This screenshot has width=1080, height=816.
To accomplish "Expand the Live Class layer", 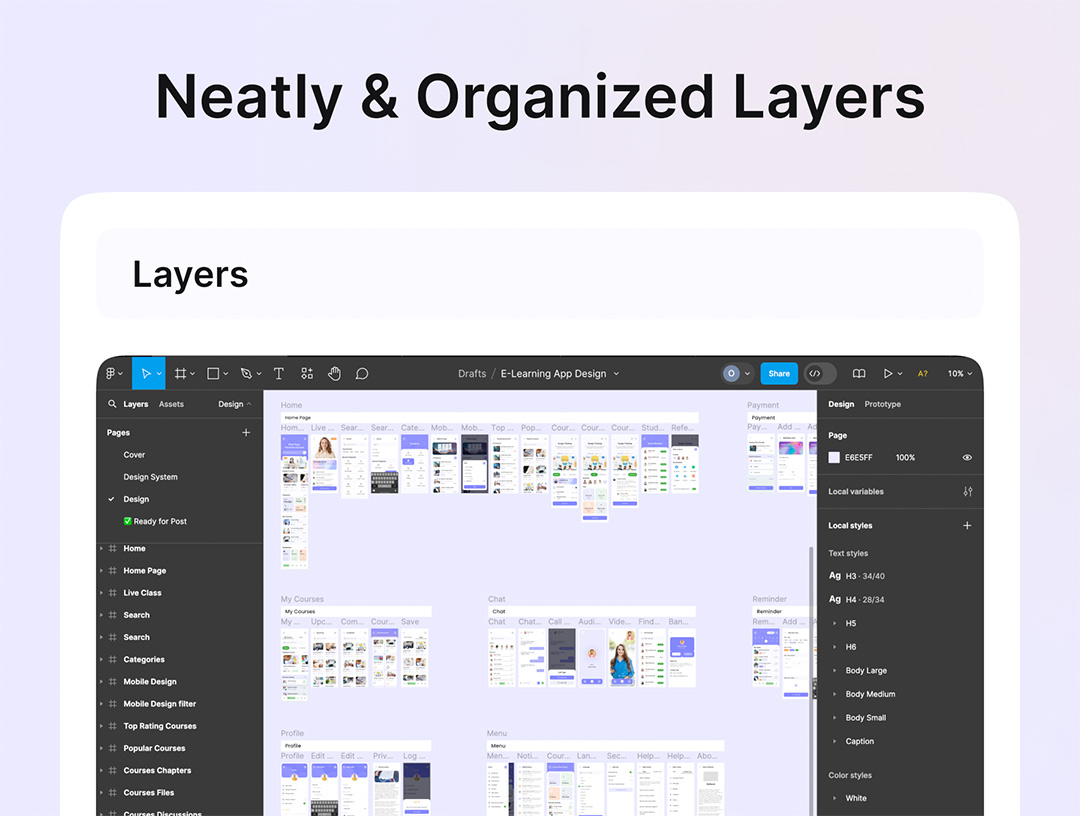I will coord(101,593).
